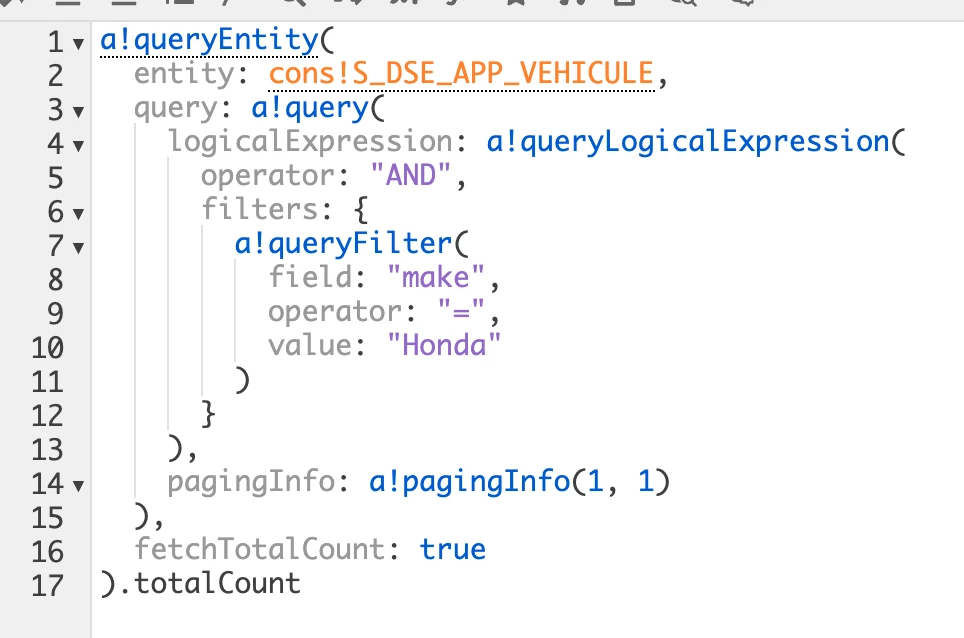Click the a!queryFilter function name
964x638 pixels.
343,244
